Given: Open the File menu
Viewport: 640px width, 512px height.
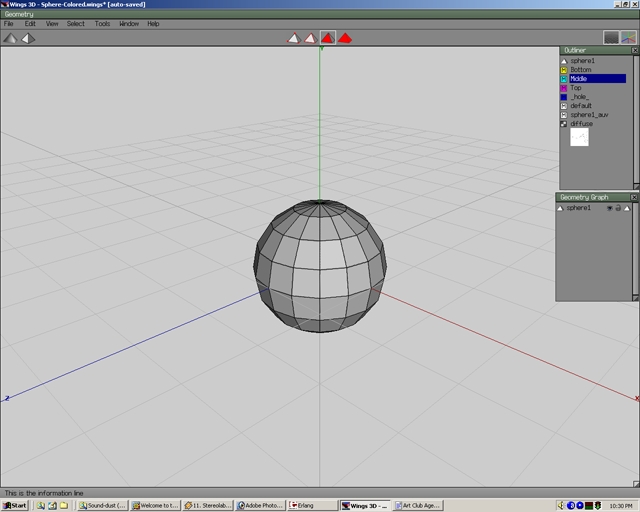Looking at the screenshot, I should [x=9, y=24].
